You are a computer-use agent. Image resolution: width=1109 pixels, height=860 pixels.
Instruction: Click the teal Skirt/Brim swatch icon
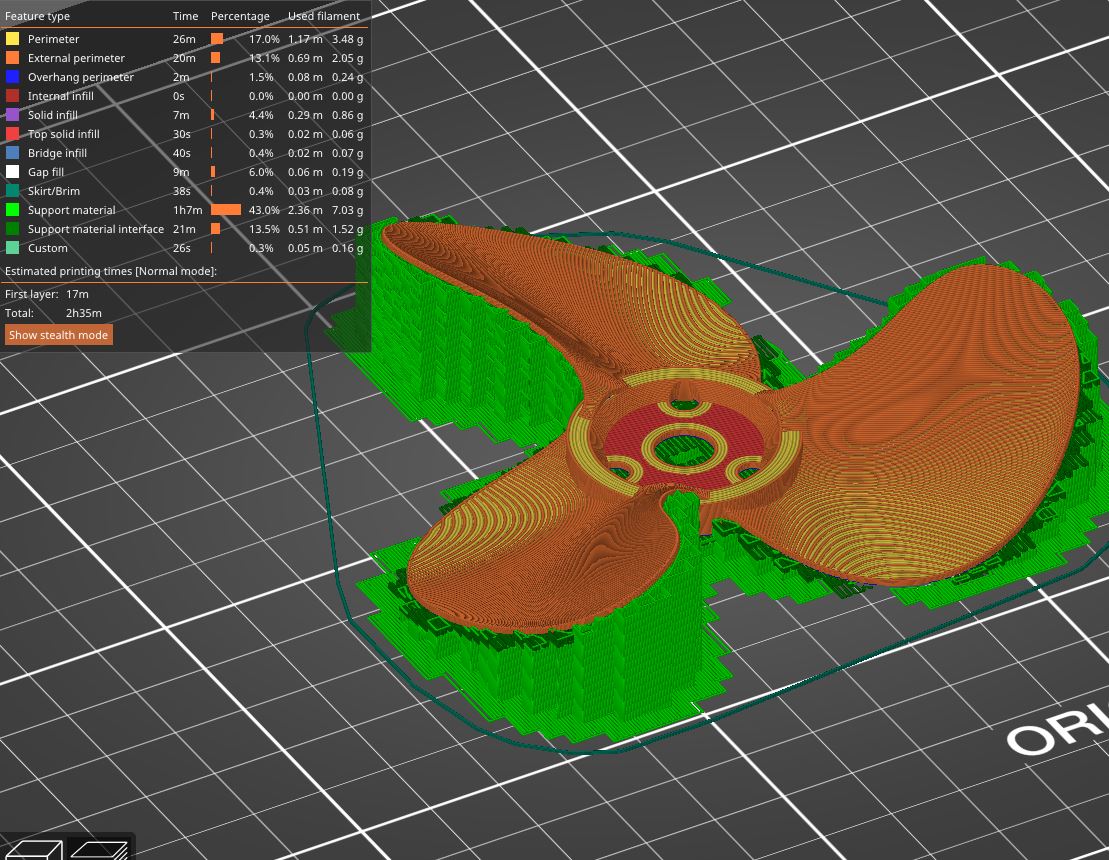coord(12,191)
